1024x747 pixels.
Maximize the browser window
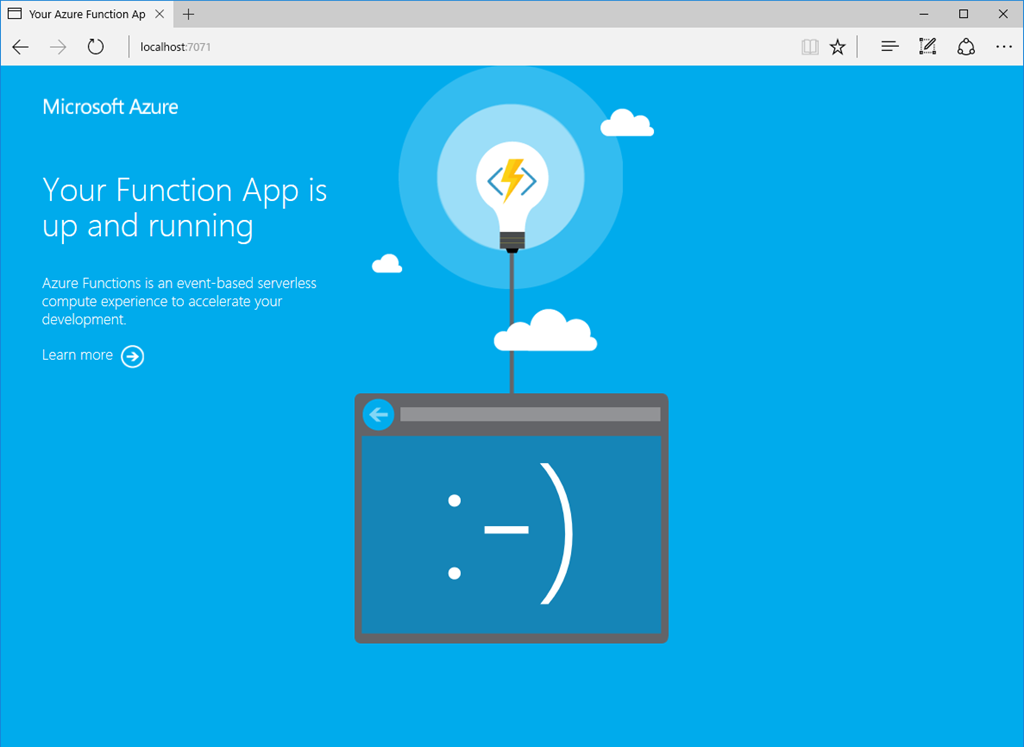[963, 14]
